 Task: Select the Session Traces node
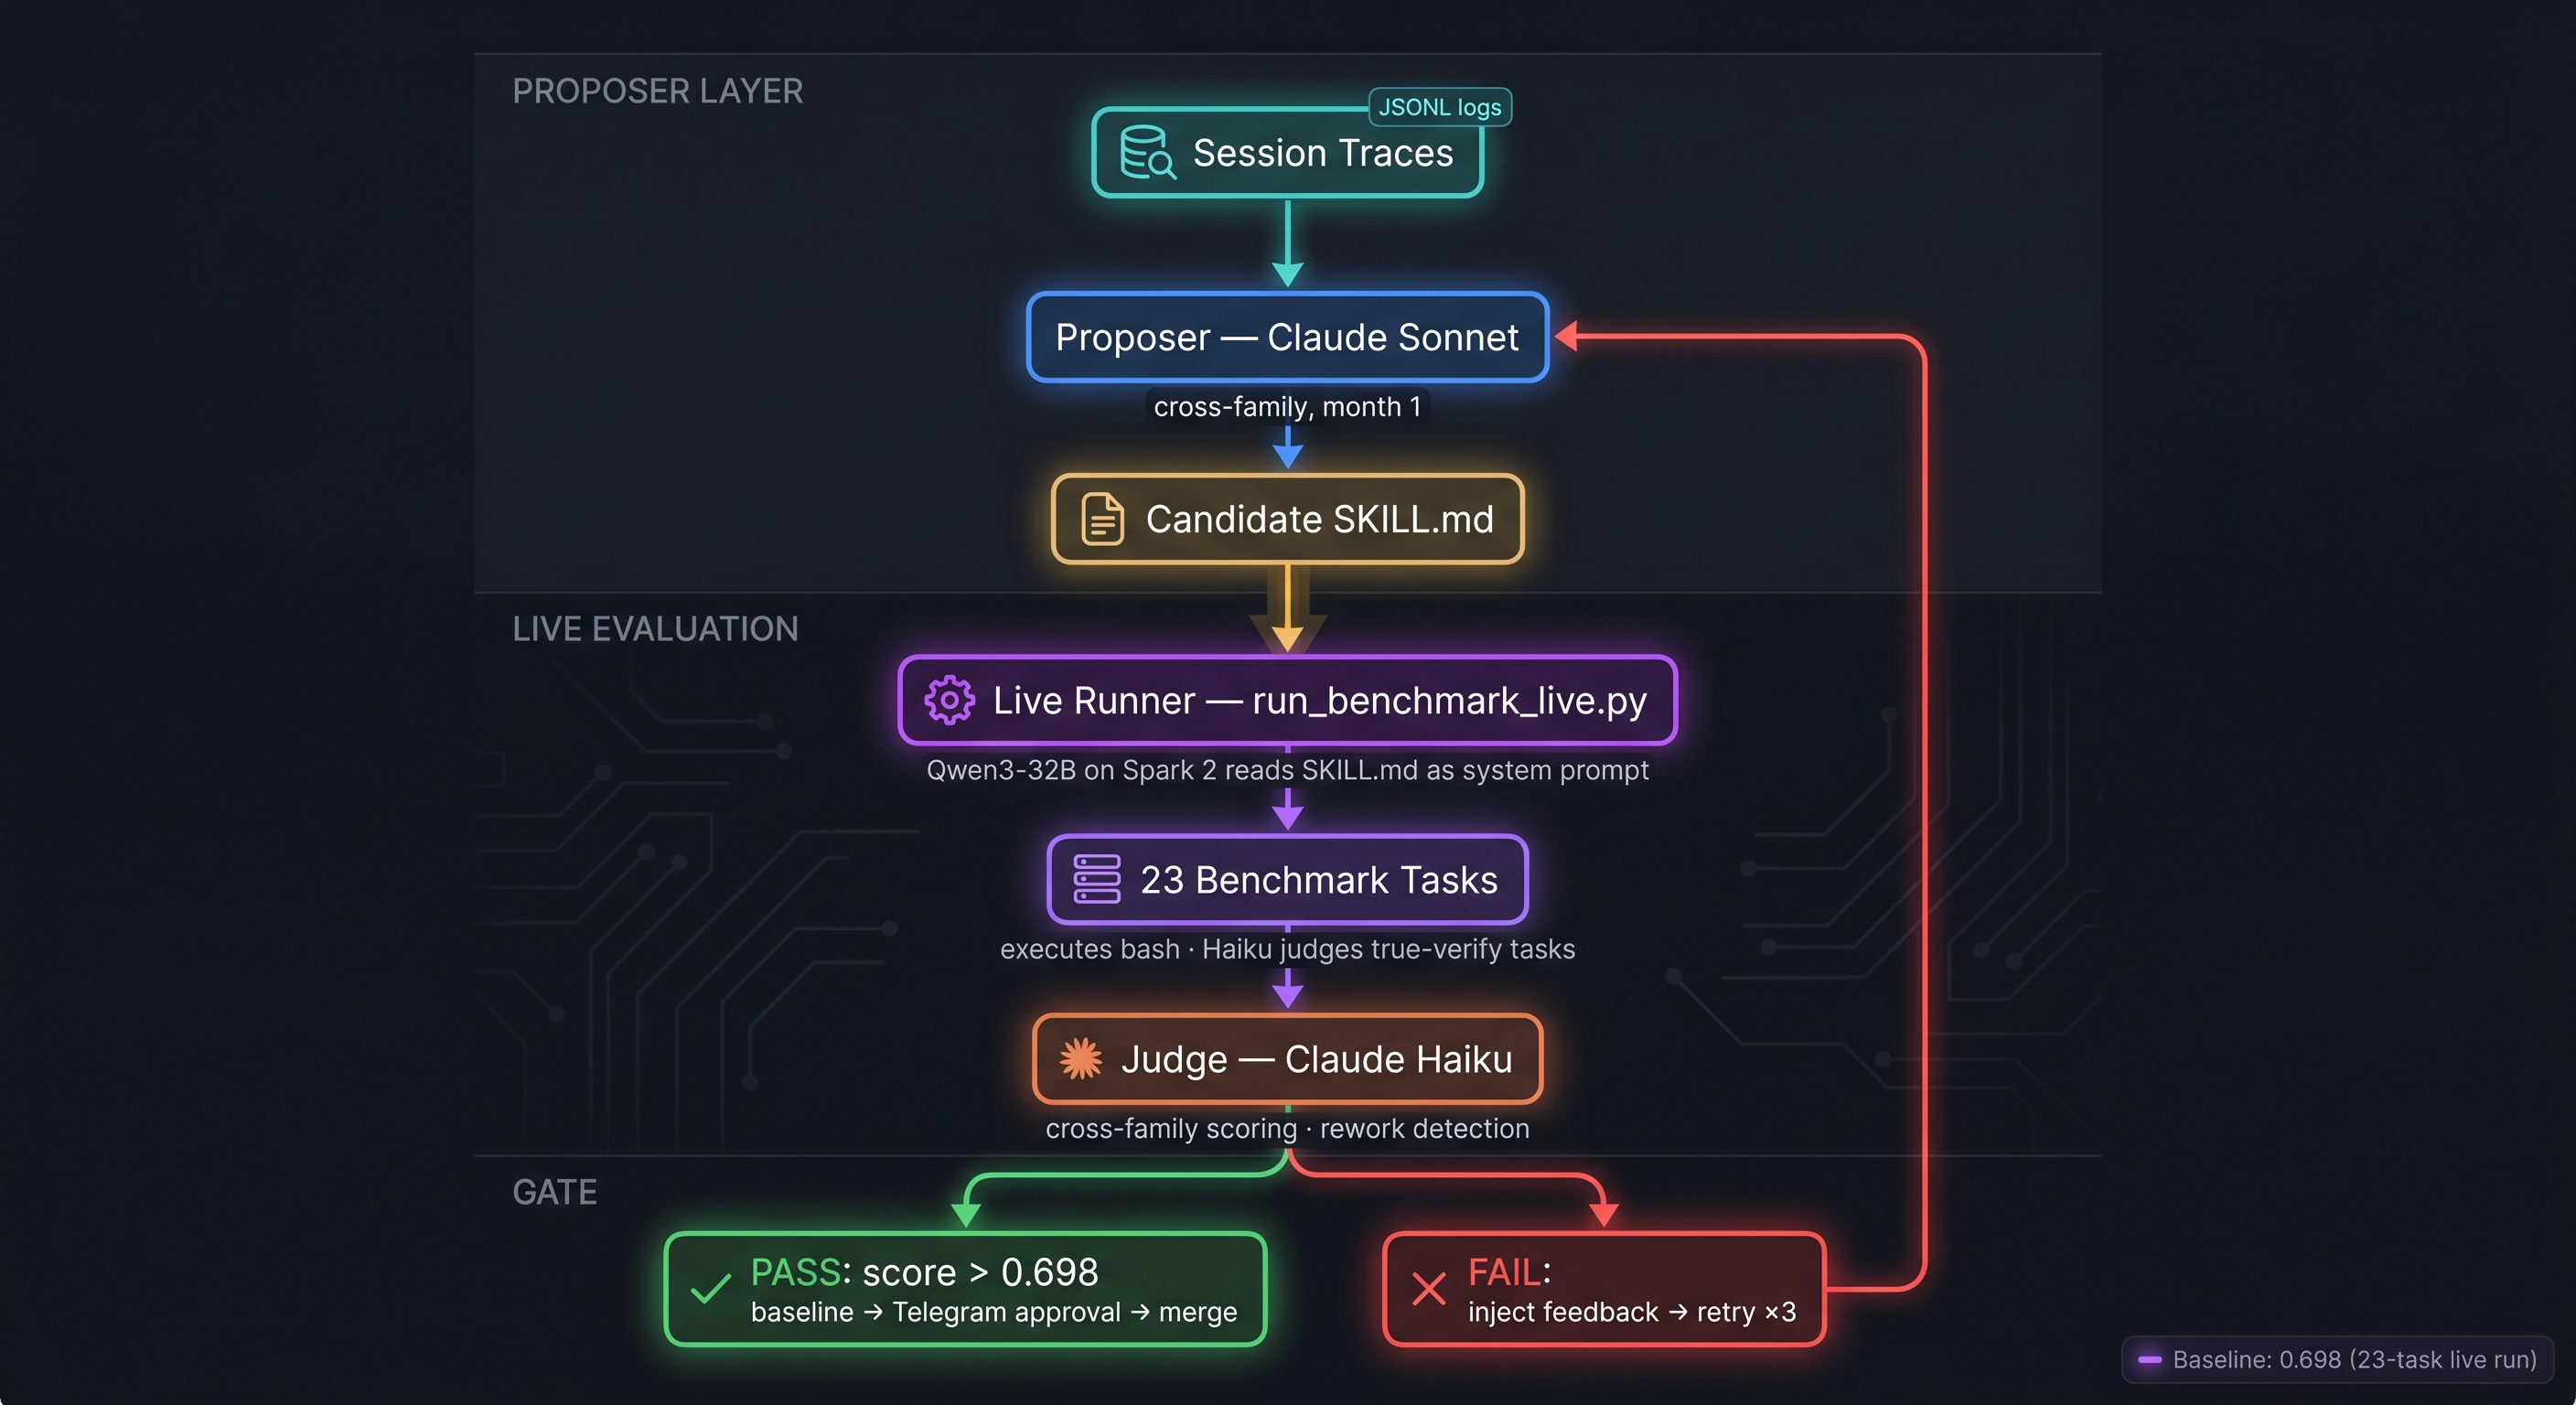tap(1287, 153)
